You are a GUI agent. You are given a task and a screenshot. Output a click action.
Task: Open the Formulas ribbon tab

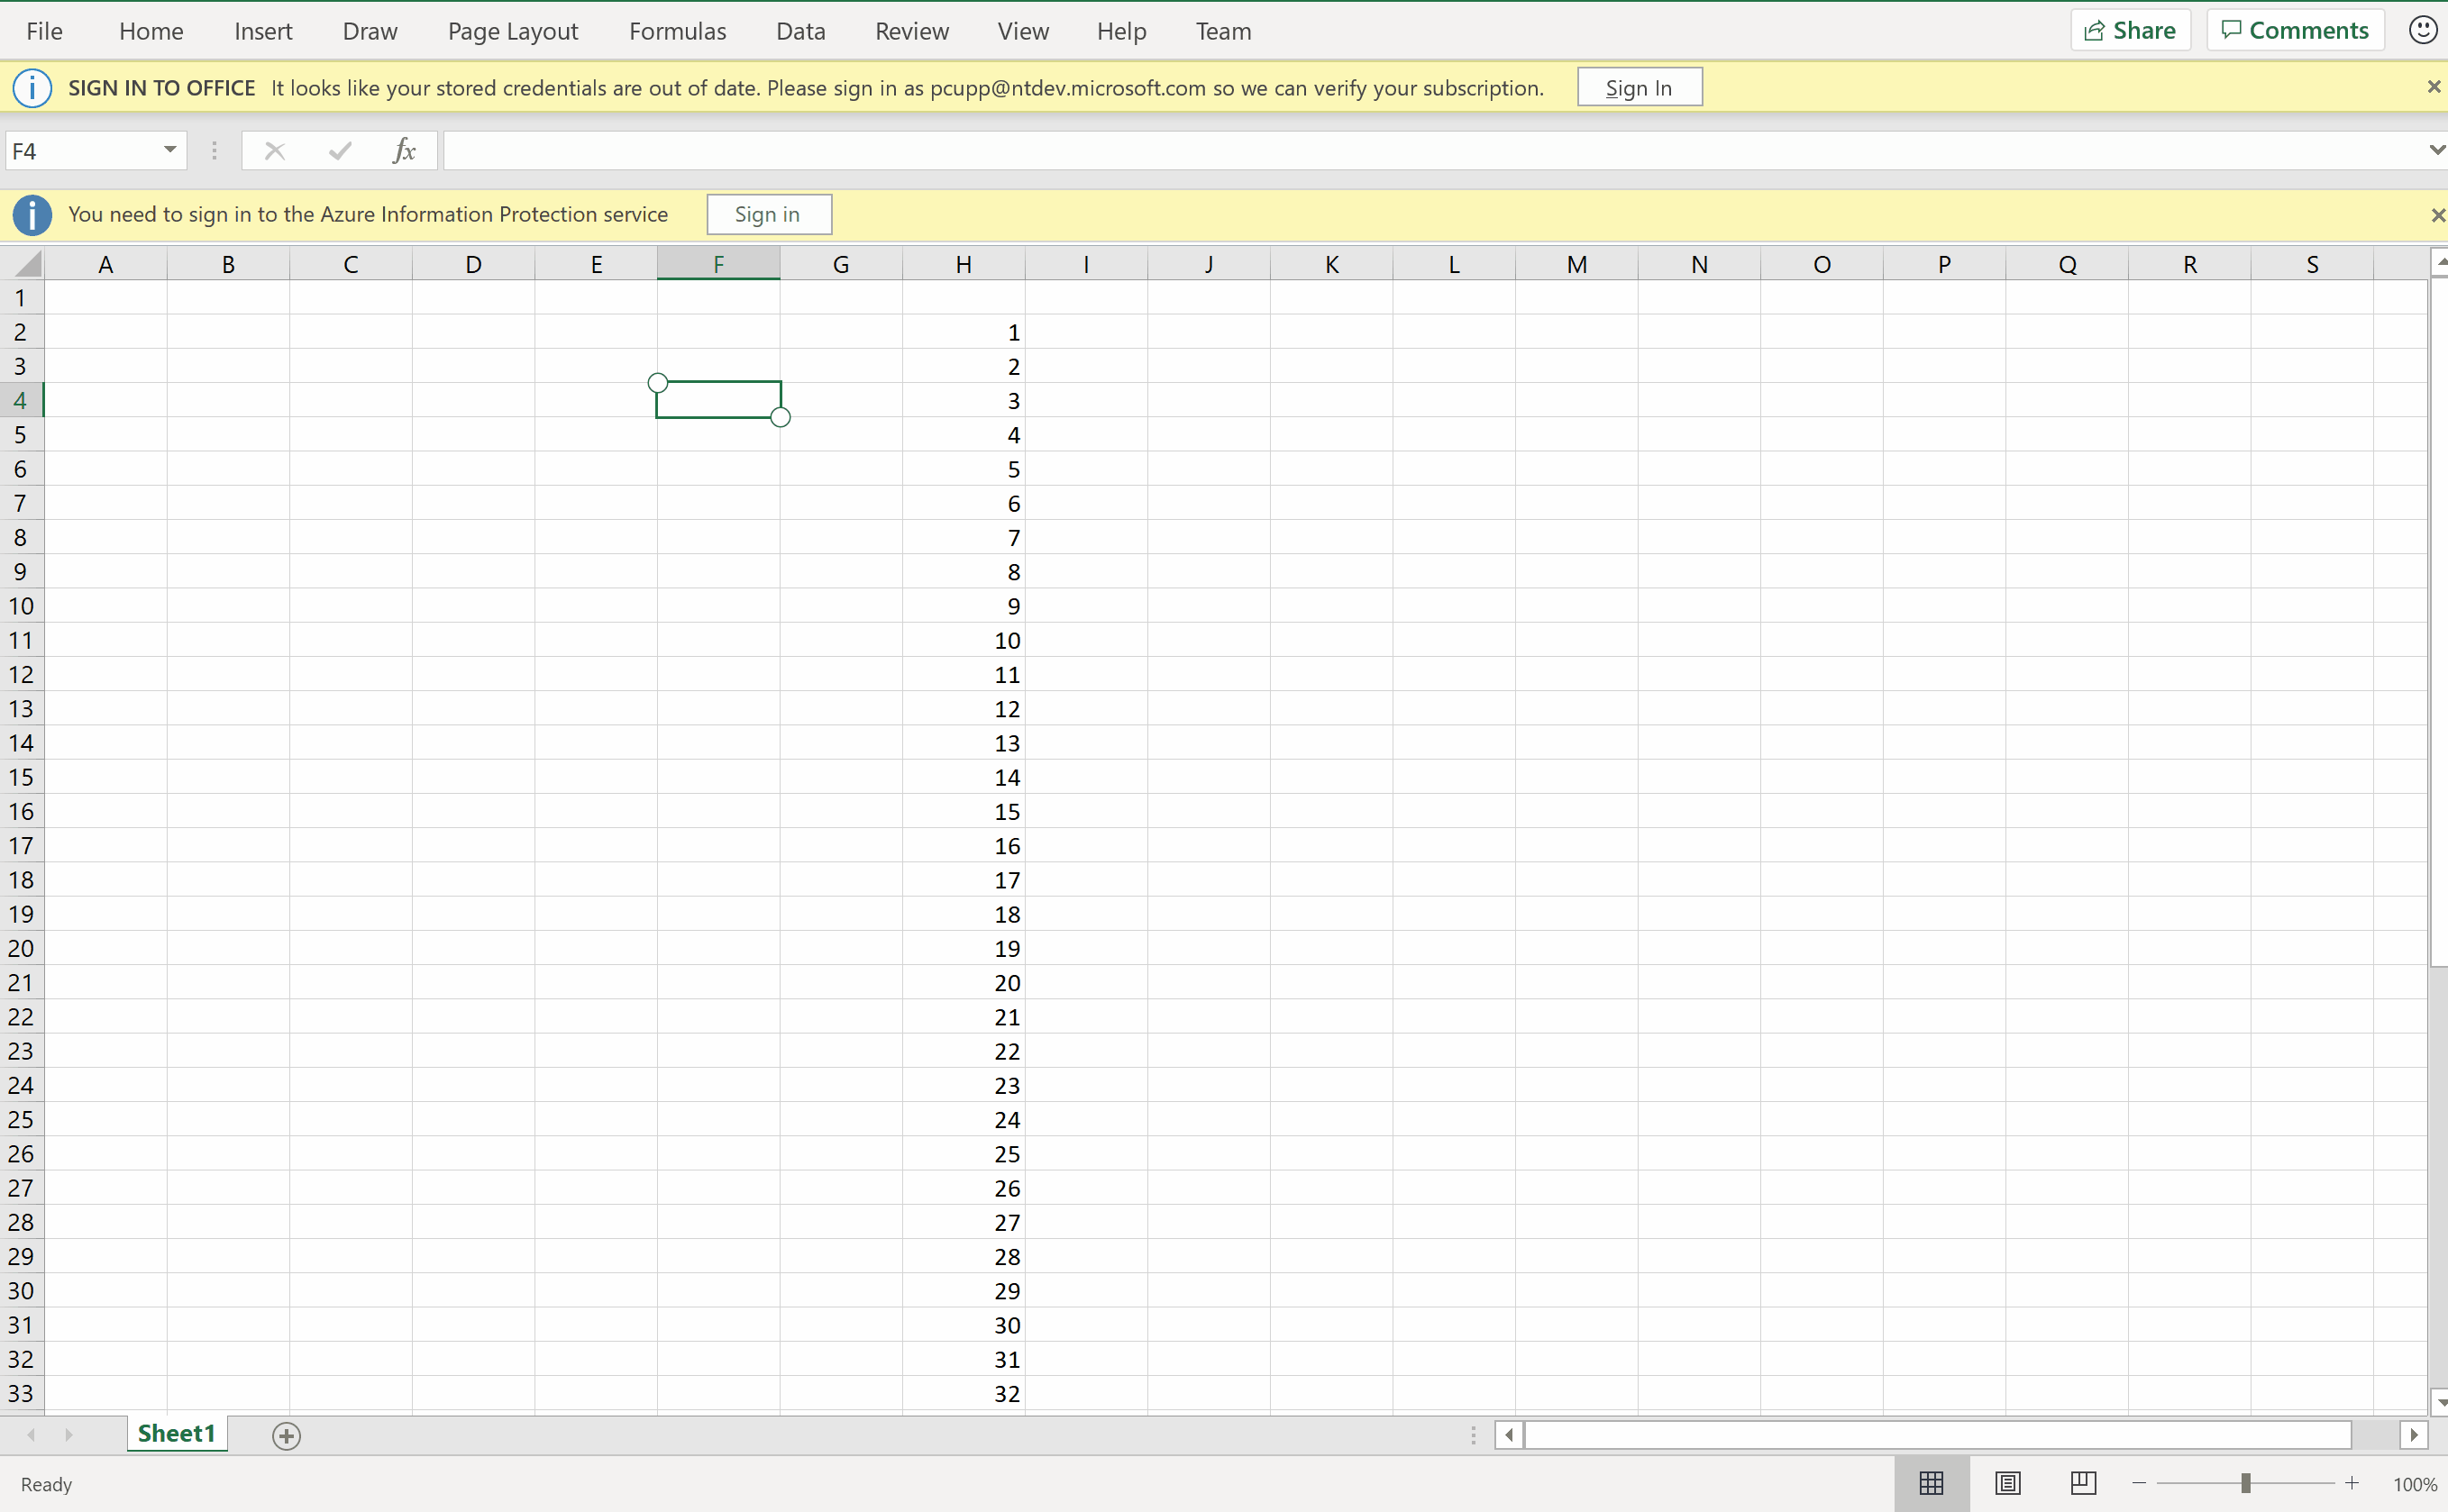pyautogui.click(x=677, y=31)
